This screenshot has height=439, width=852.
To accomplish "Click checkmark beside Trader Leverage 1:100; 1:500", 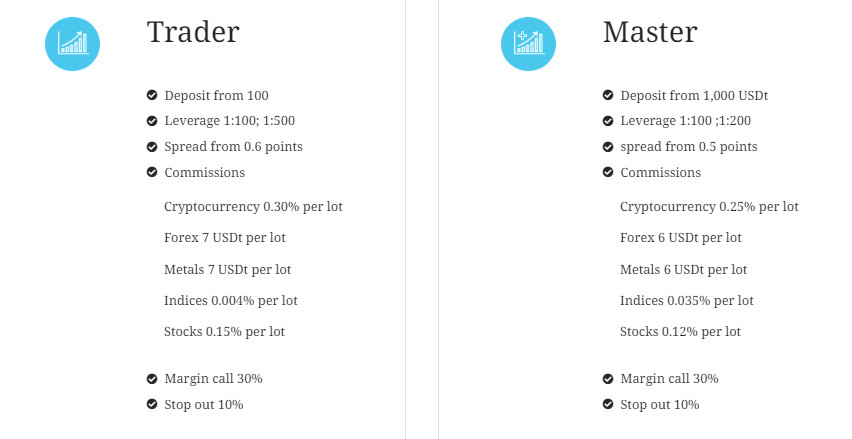I will 152,121.
